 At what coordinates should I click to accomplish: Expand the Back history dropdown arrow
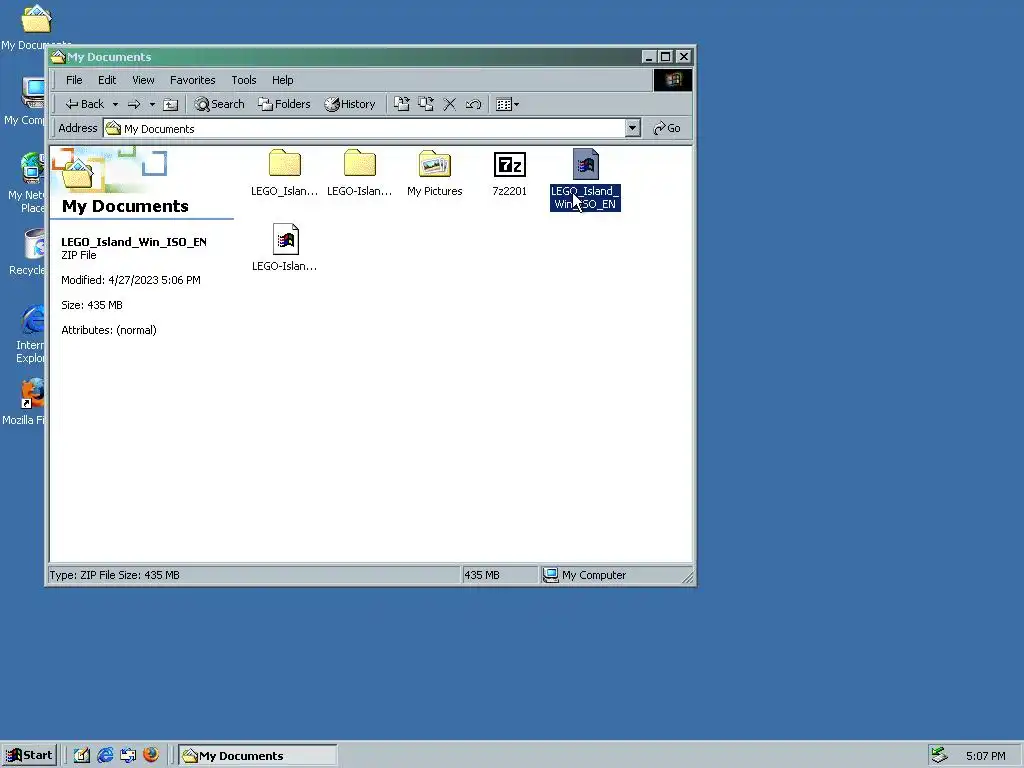click(x=115, y=104)
